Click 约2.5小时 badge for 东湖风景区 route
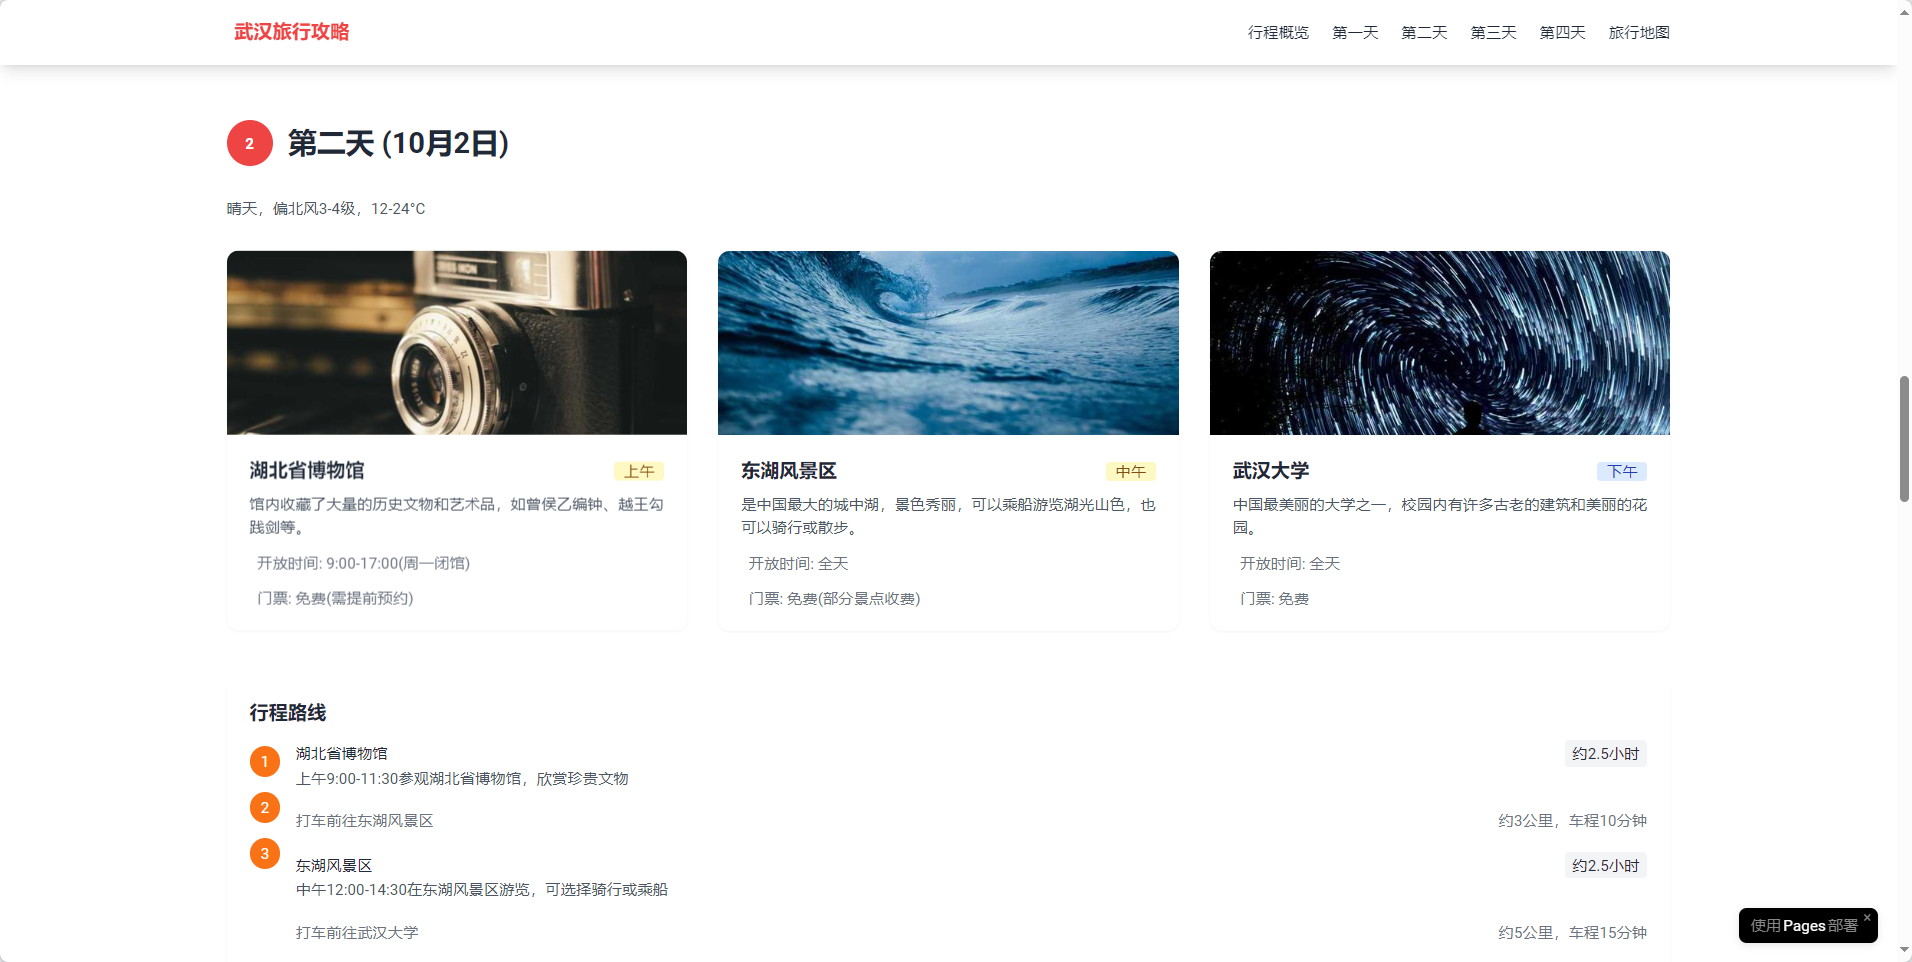The image size is (1912, 962). point(1605,866)
